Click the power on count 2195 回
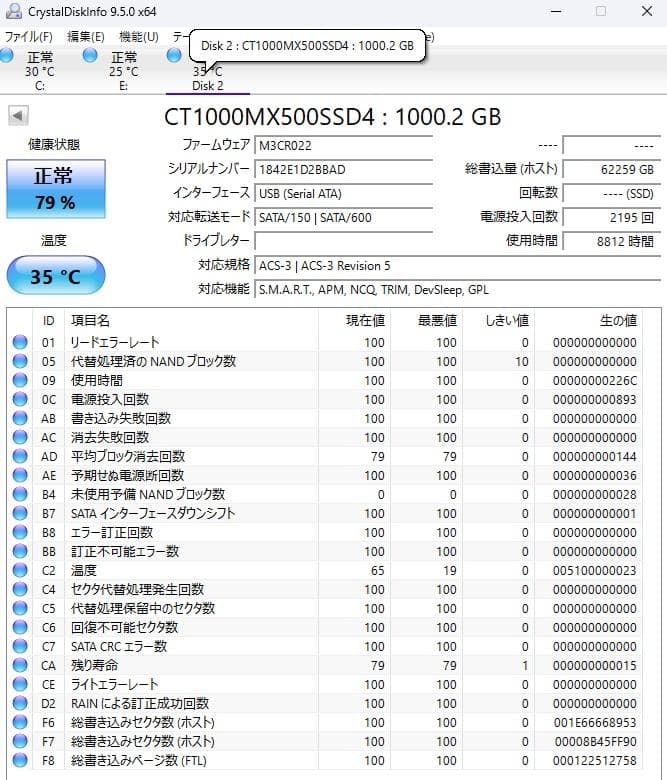Image resolution: width=667 pixels, height=780 pixels. point(611,217)
